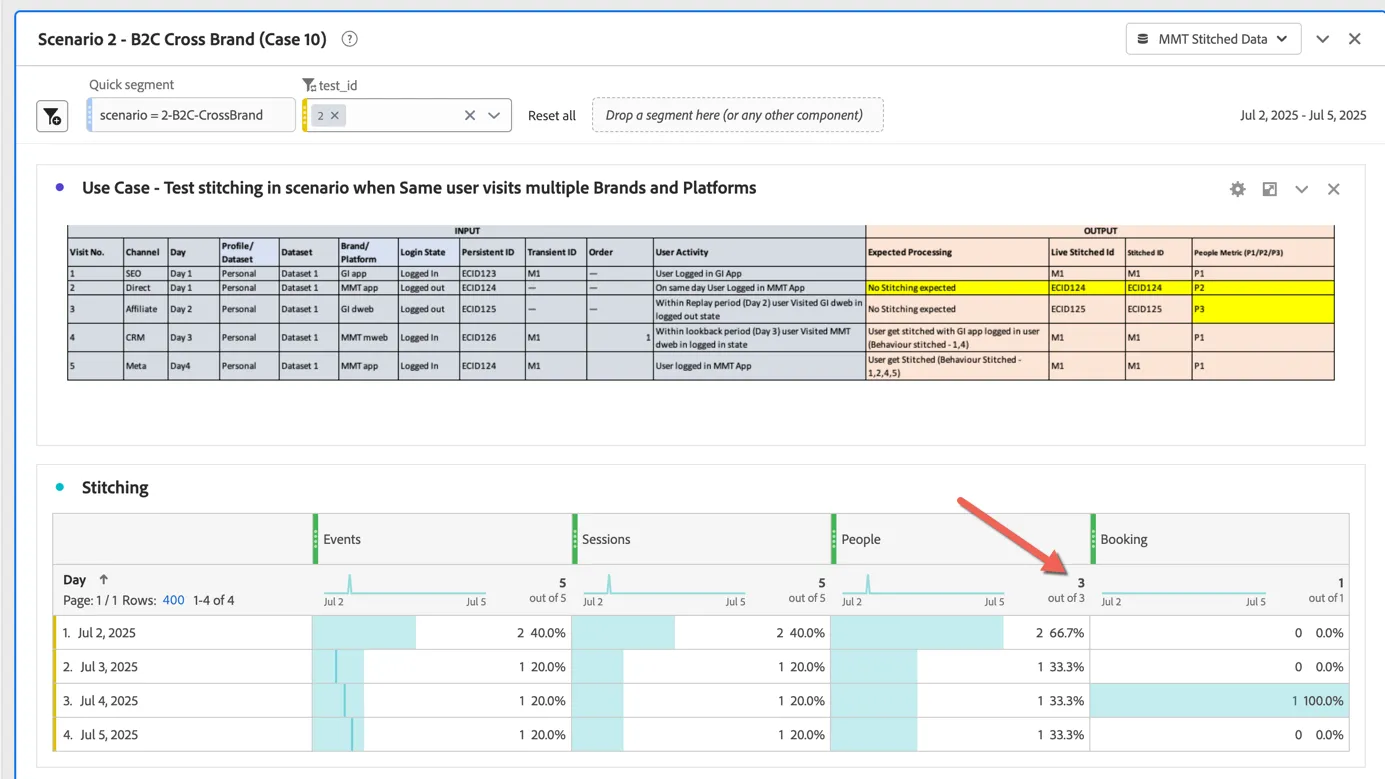Open Use Case visualization settings gear

(1238, 189)
